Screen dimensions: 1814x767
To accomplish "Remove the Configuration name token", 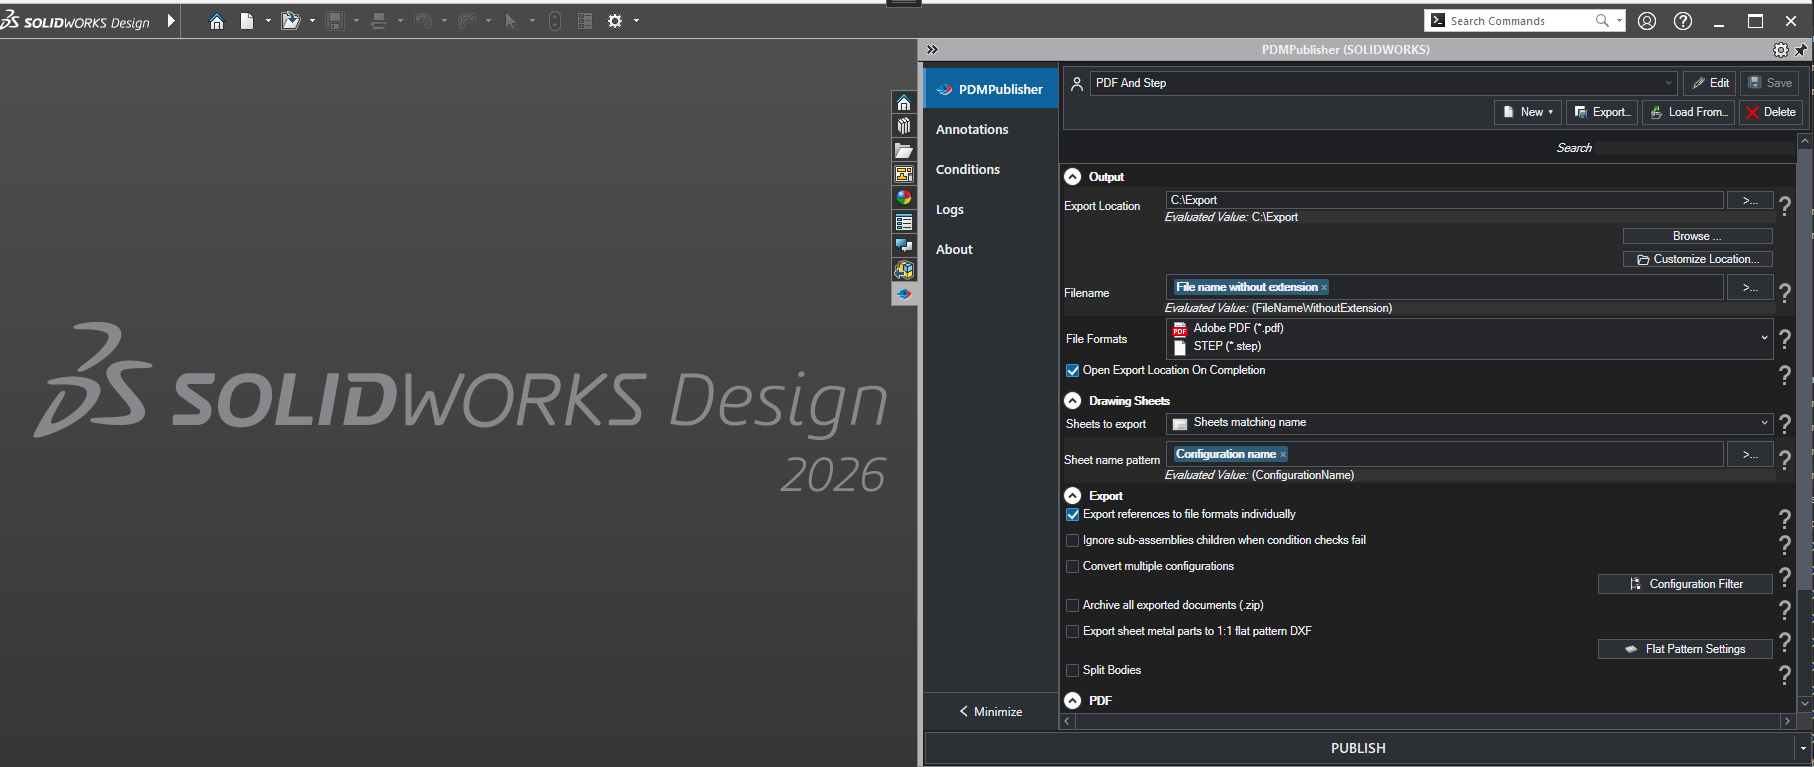I will click(x=1283, y=455).
